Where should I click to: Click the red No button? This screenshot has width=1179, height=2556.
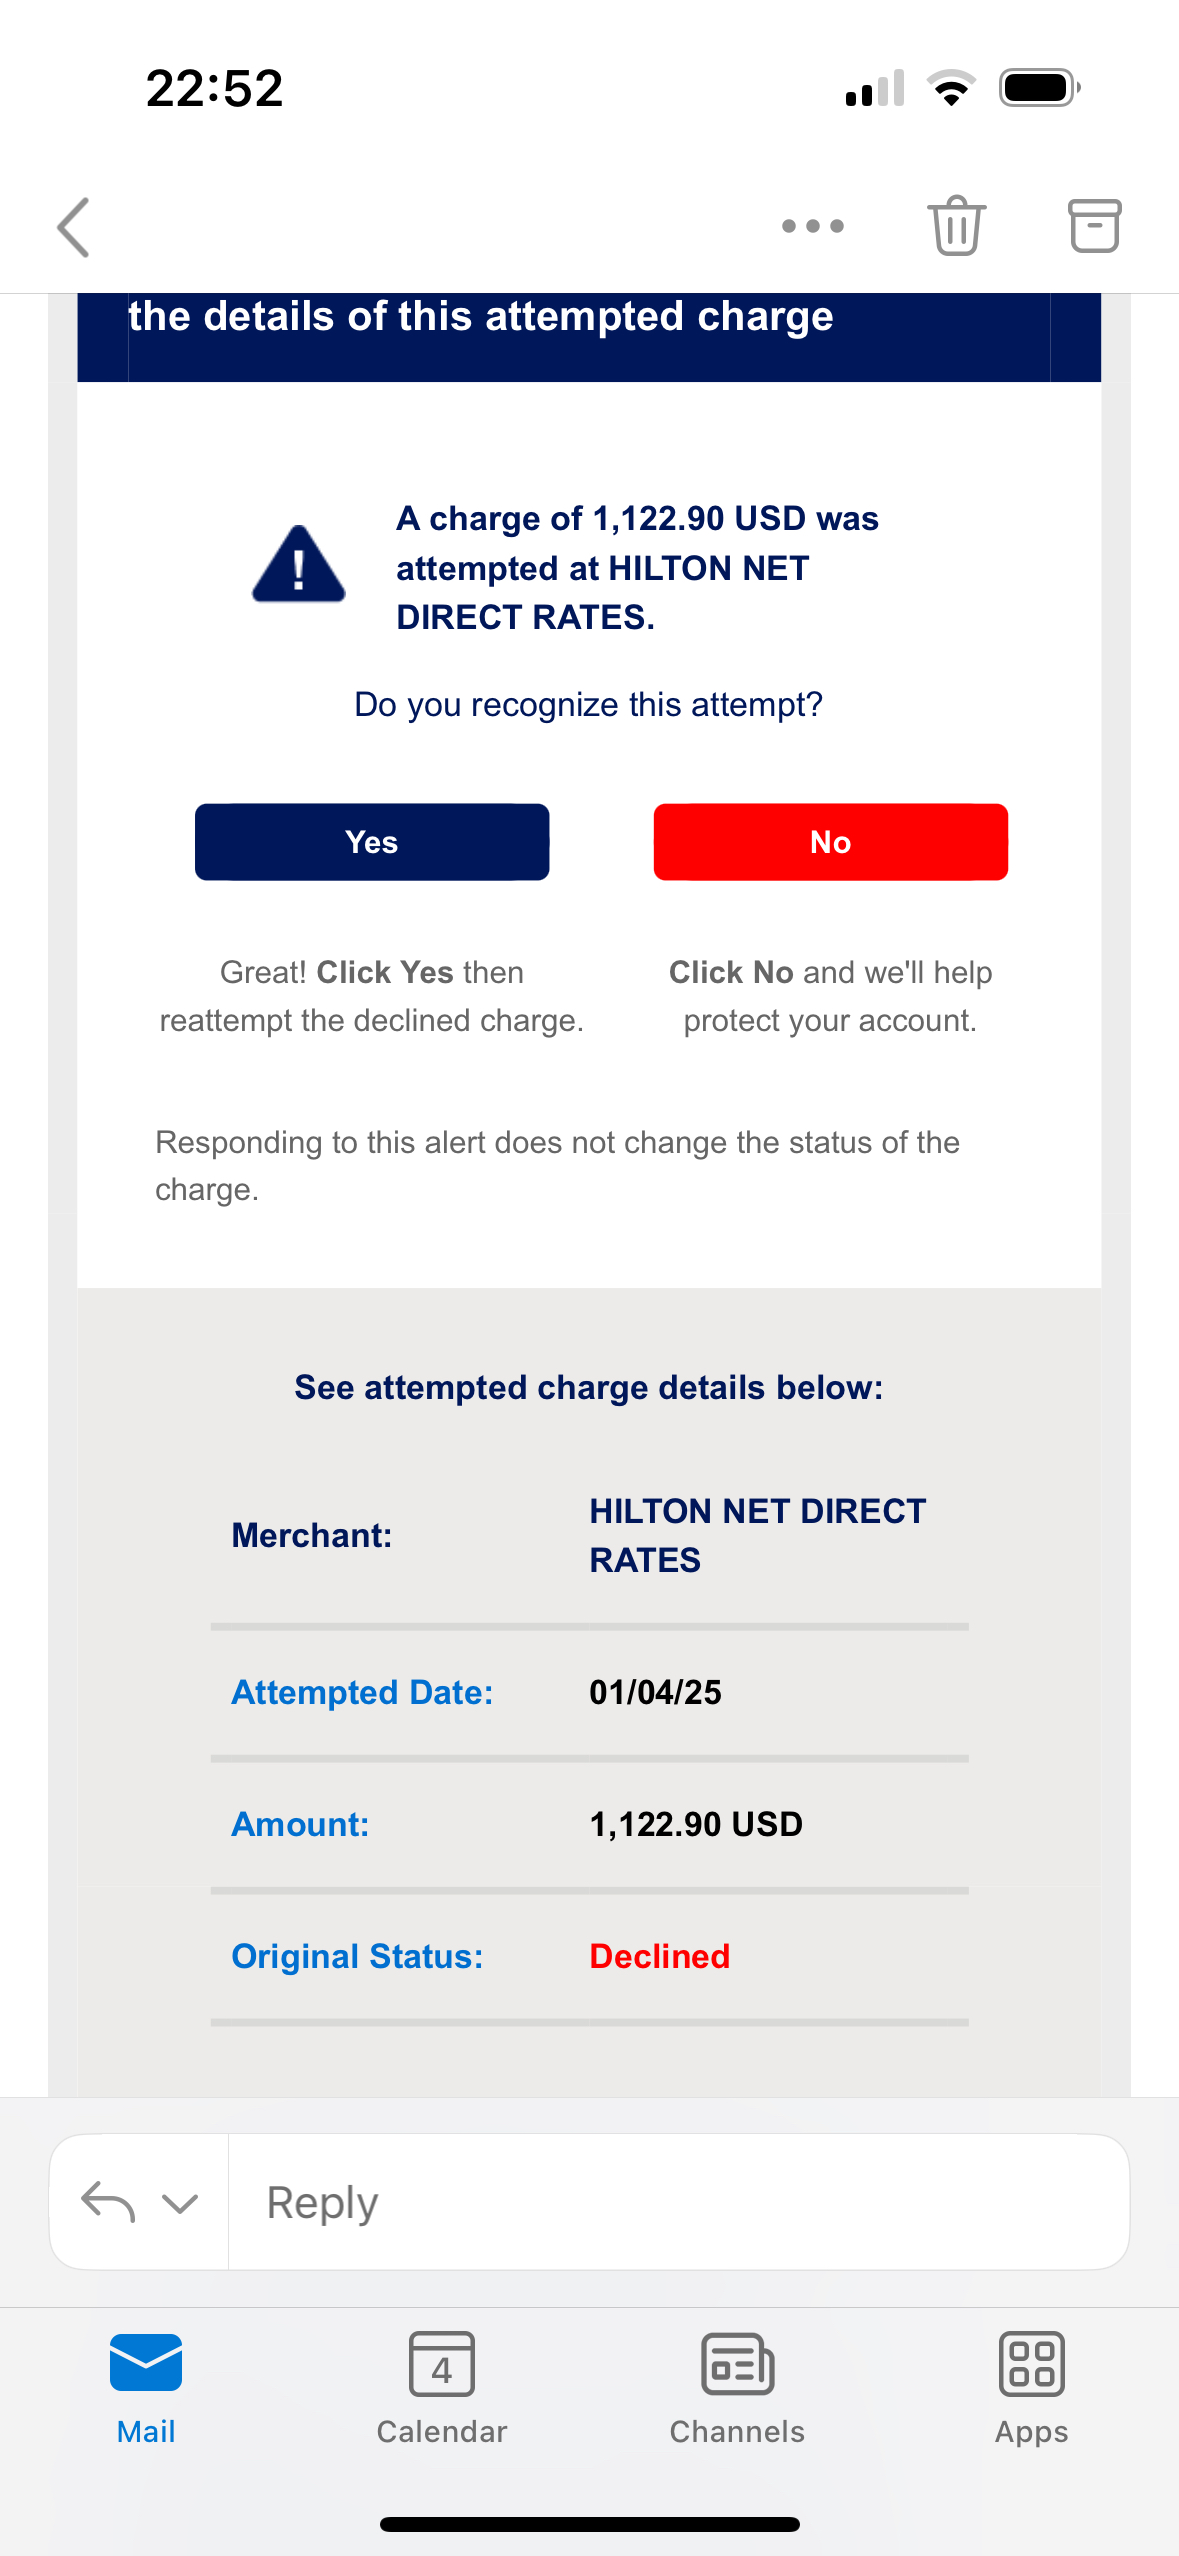[830, 842]
